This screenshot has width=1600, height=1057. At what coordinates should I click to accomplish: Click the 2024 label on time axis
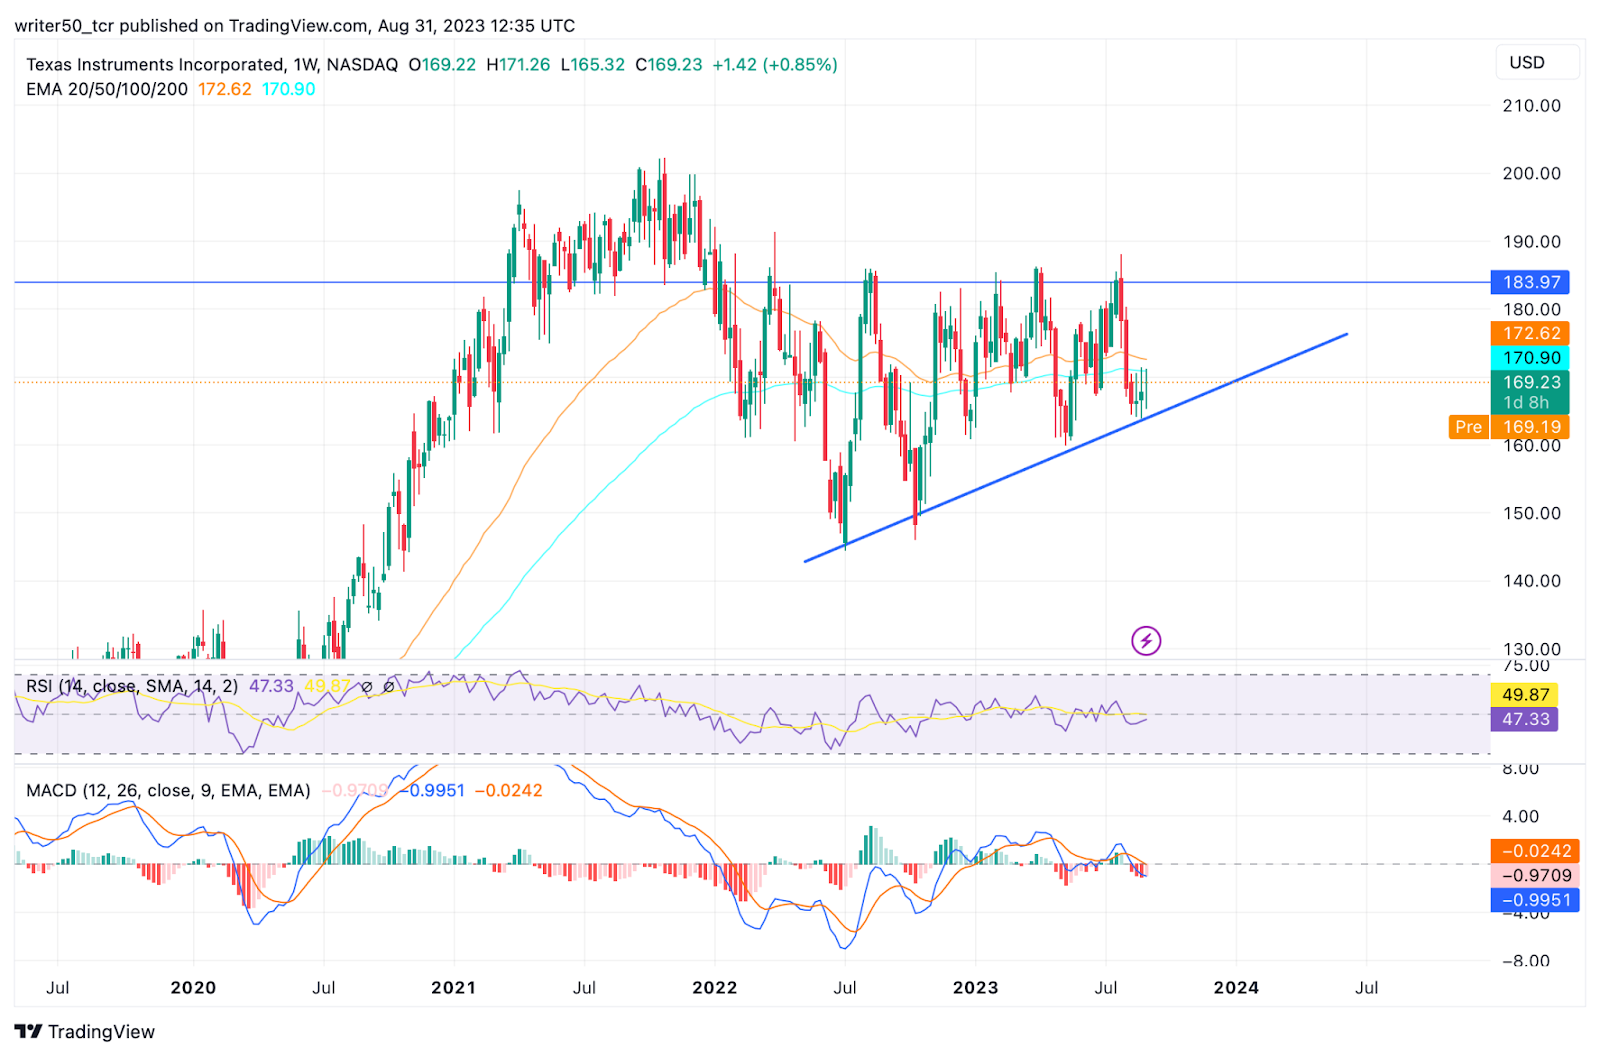(x=1236, y=987)
